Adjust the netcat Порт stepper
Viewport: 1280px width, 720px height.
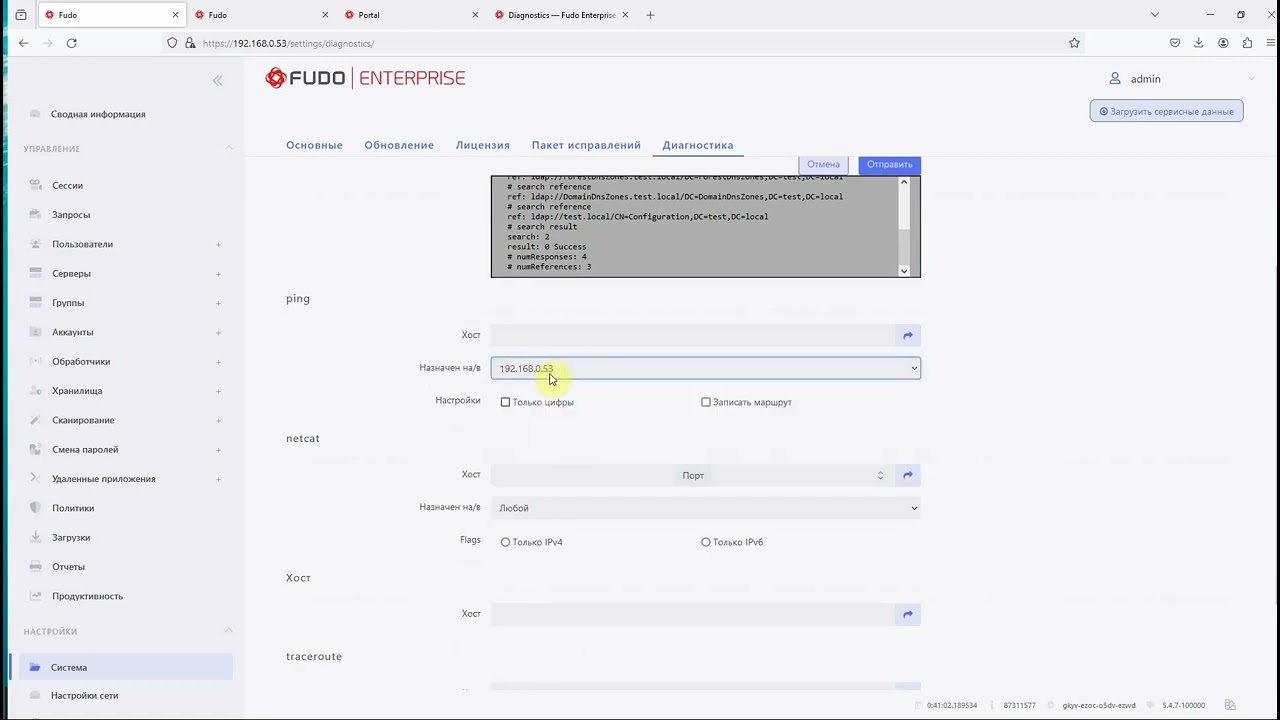880,475
